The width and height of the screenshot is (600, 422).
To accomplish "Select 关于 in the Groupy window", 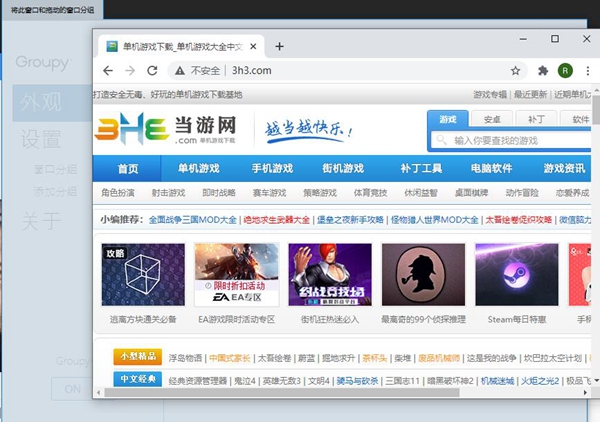I will (x=41, y=221).
